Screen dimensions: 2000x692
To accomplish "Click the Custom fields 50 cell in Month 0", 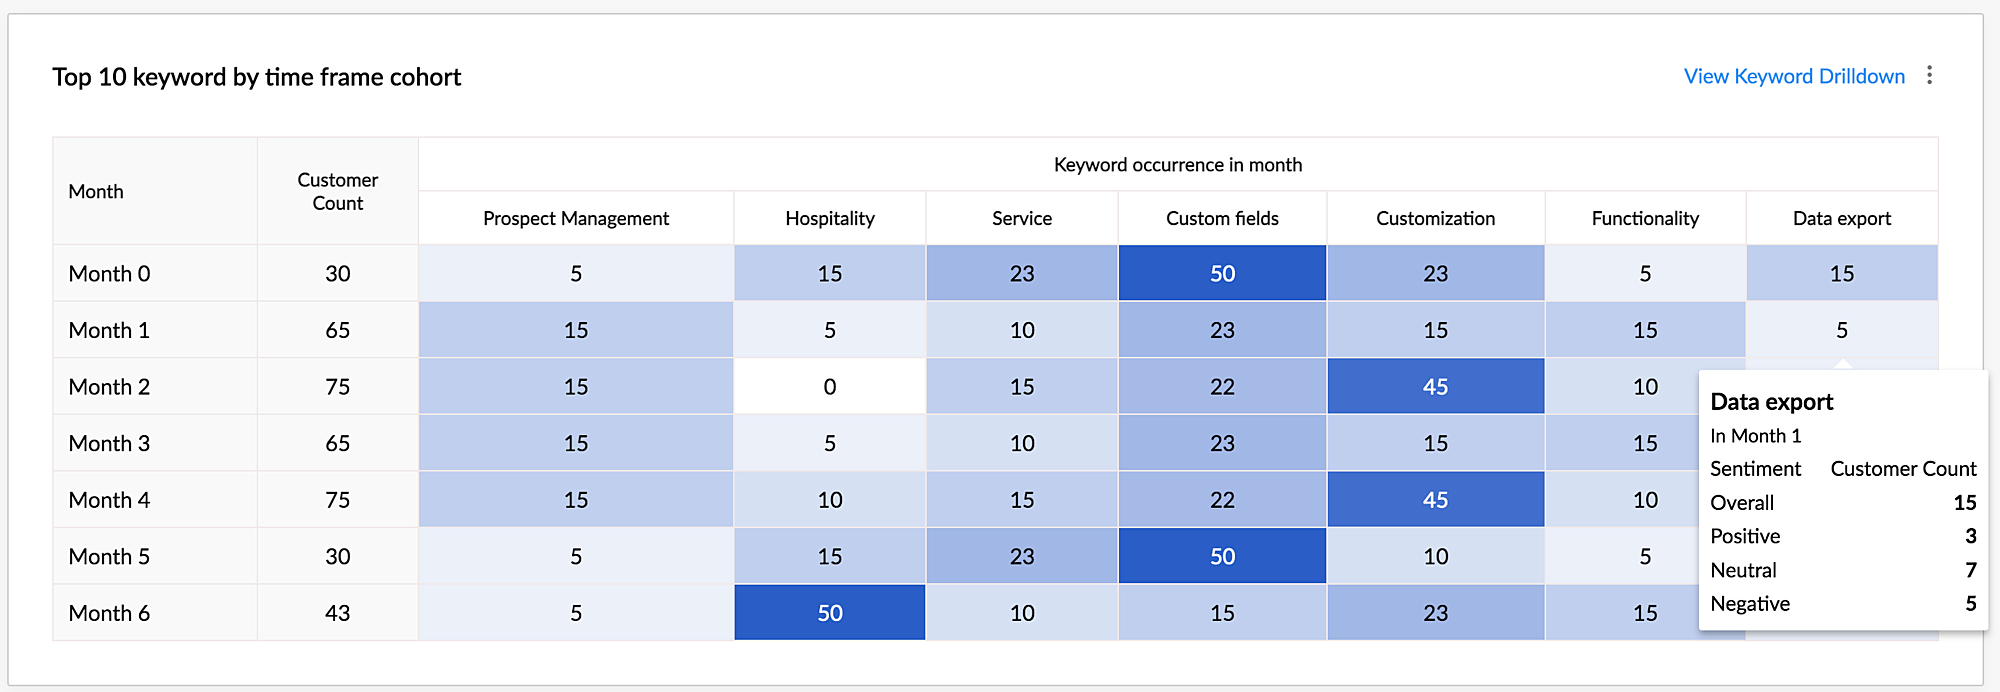I will (x=1222, y=273).
